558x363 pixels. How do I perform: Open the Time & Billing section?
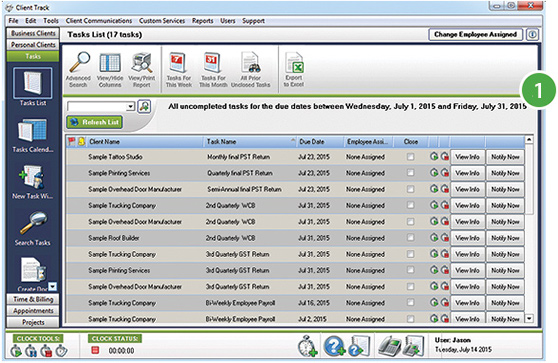(33, 299)
